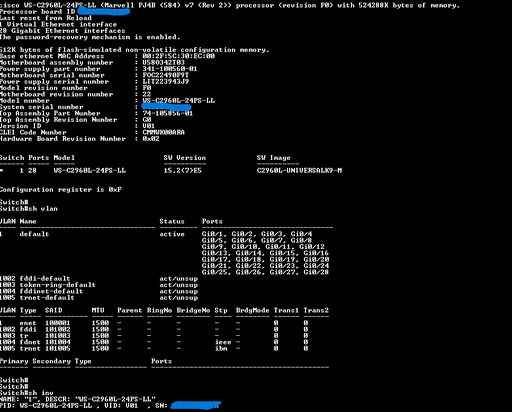Click the 'active' status of VLAN 1

pyautogui.click(x=172, y=234)
